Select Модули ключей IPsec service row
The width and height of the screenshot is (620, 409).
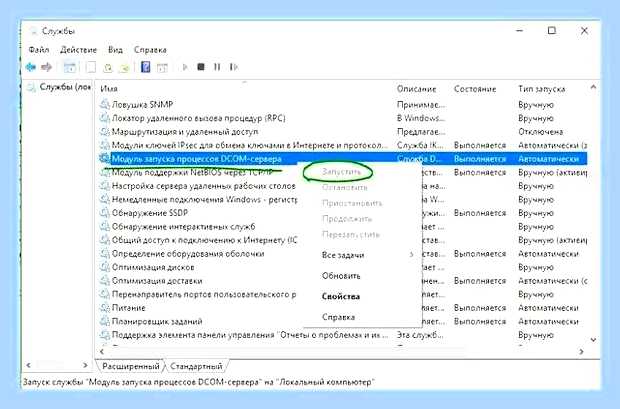(343, 145)
